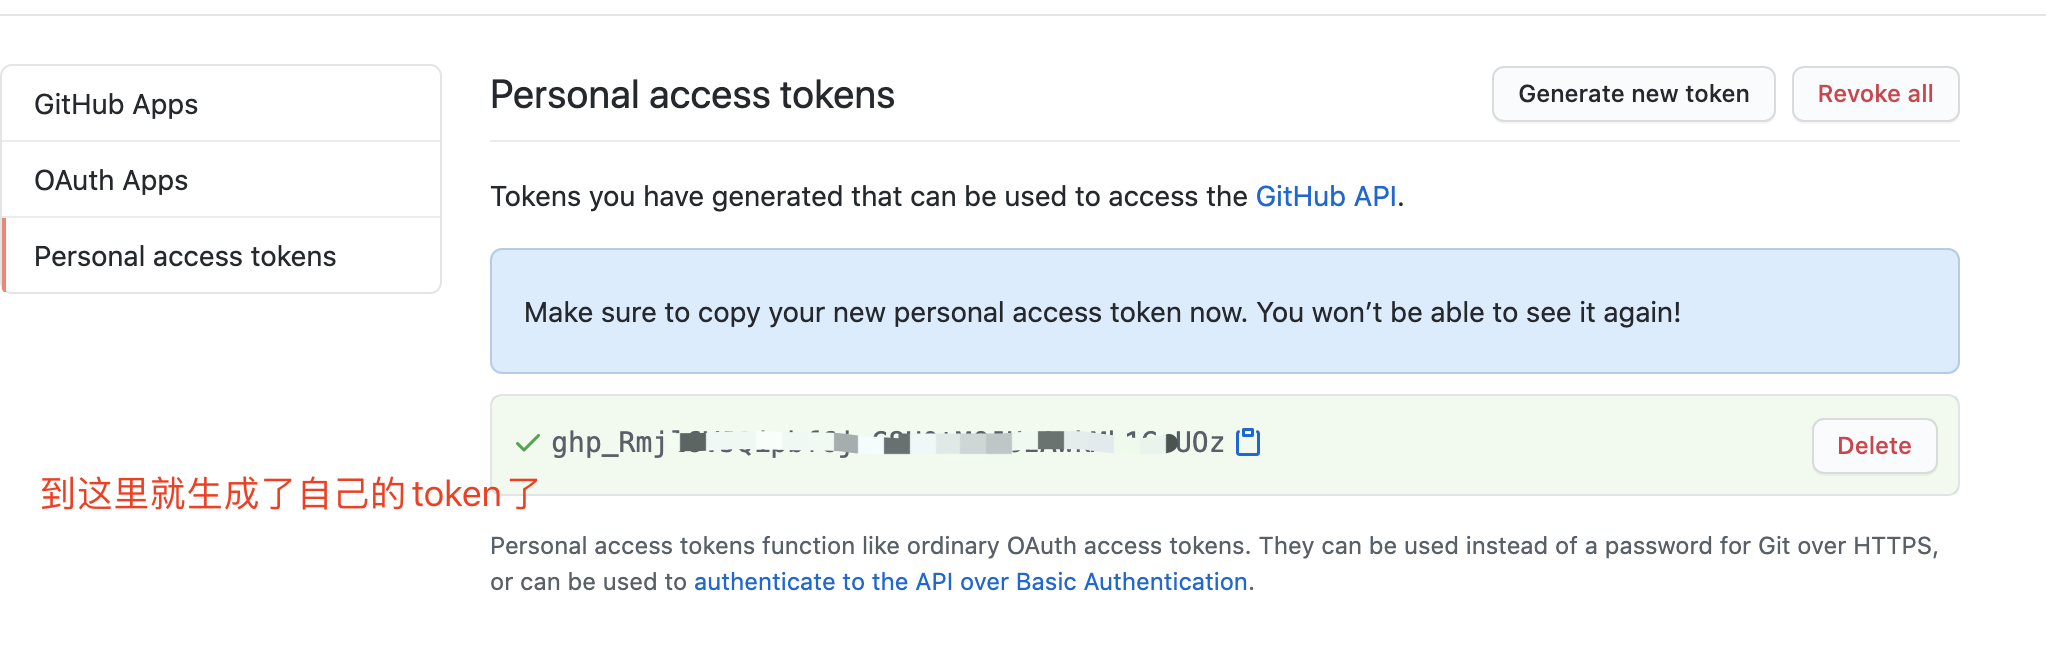Click the Generate new token button
The width and height of the screenshot is (2046, 666).
coord(1633,94)
